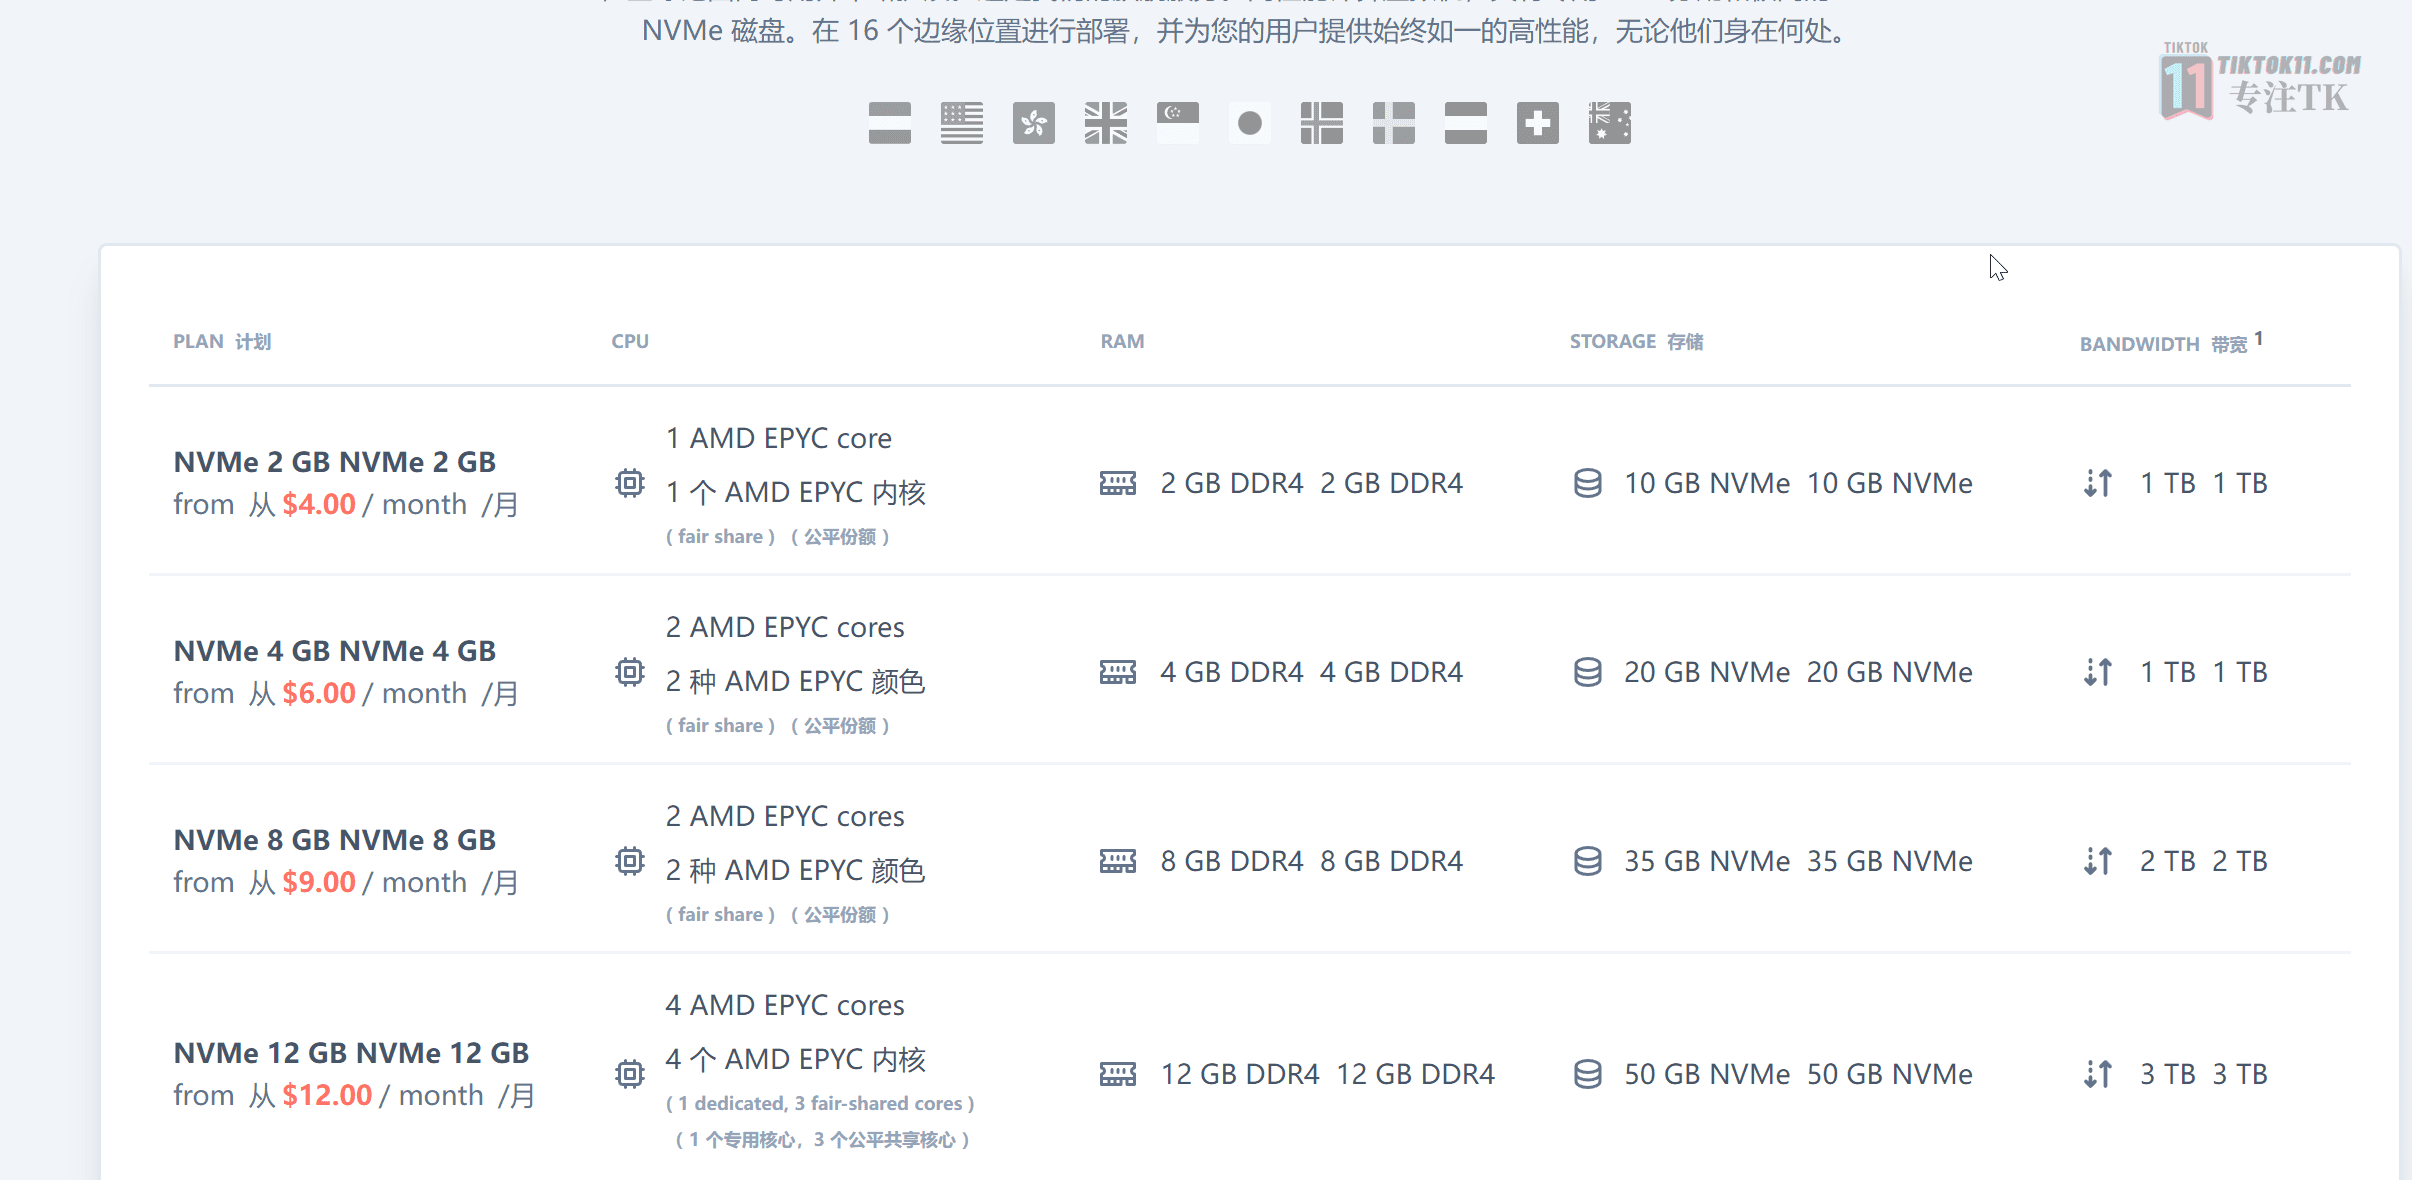The height and width of the screenshot is (1180, 2412).
Task: Click '( 公平份额 )' in the NVMe 4 GB row
Action: 840,726
